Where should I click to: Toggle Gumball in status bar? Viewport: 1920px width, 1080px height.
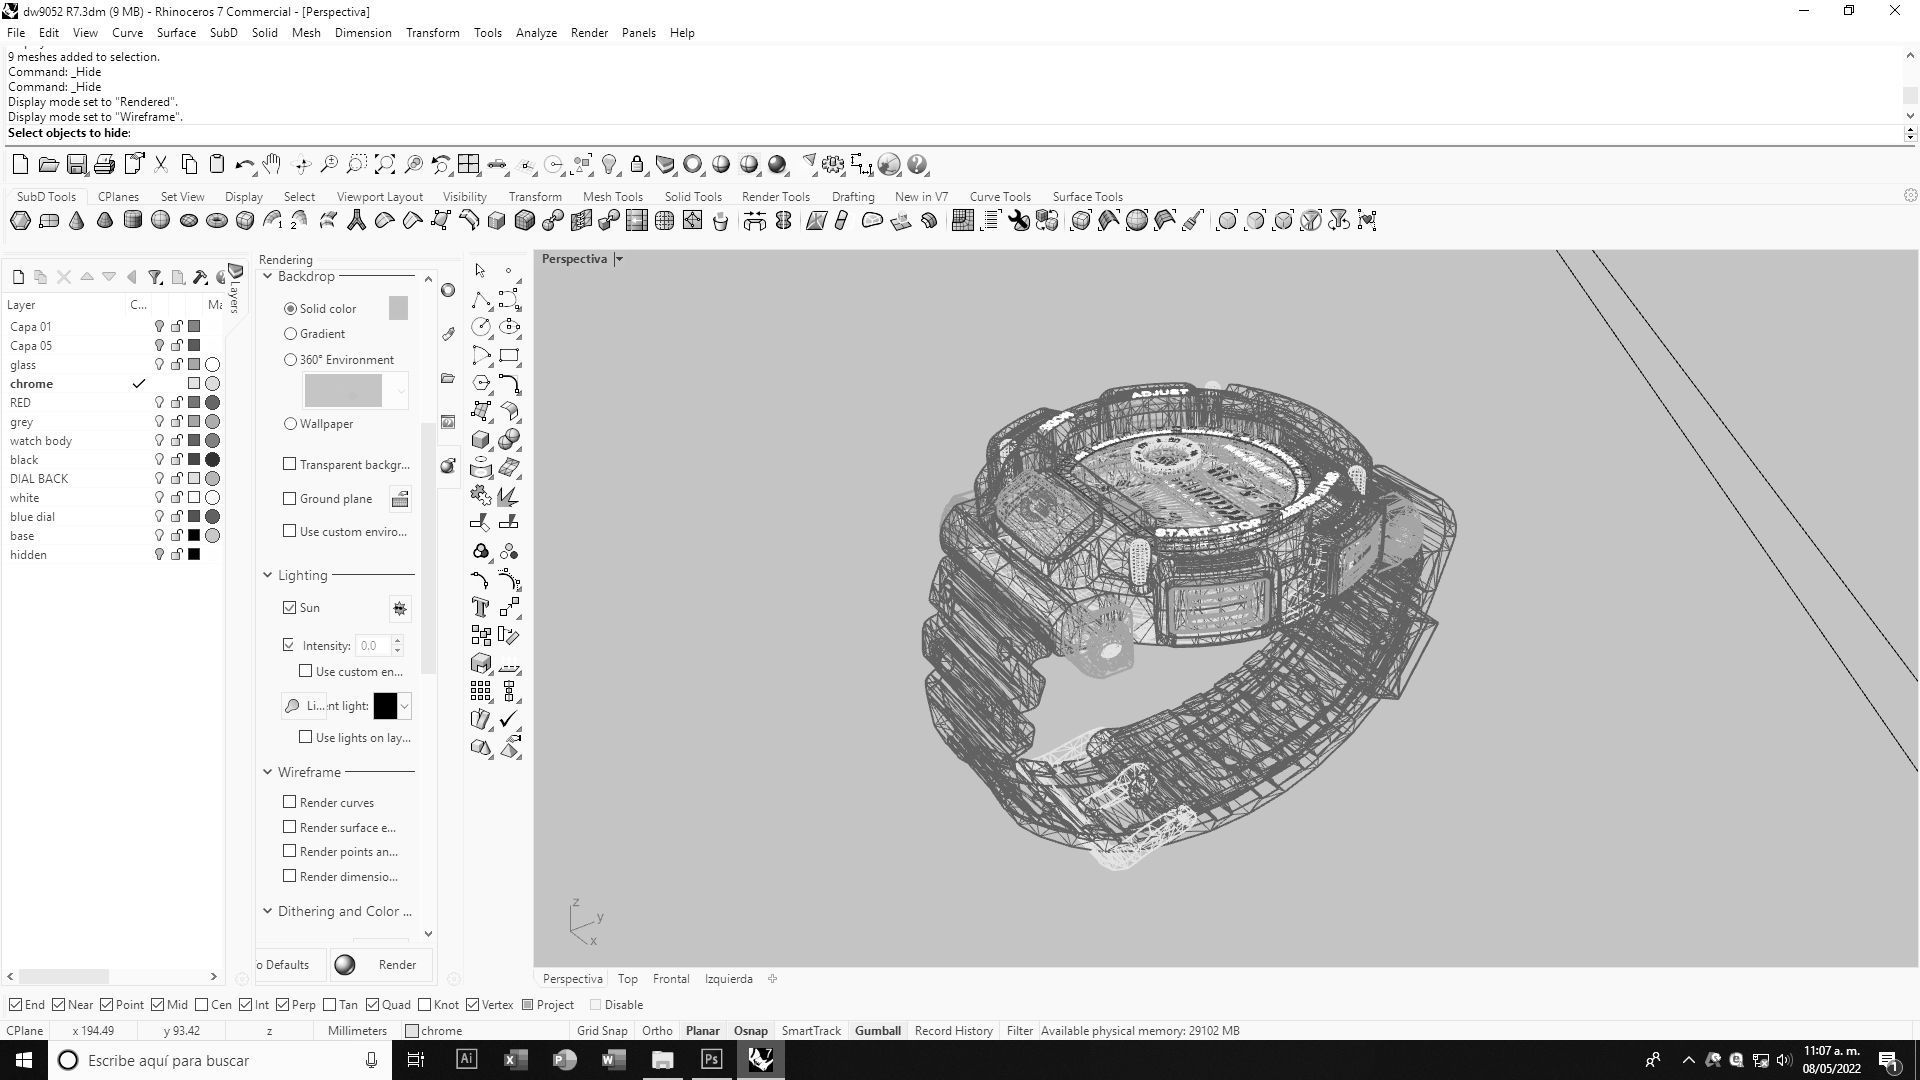click(877, 1031)
